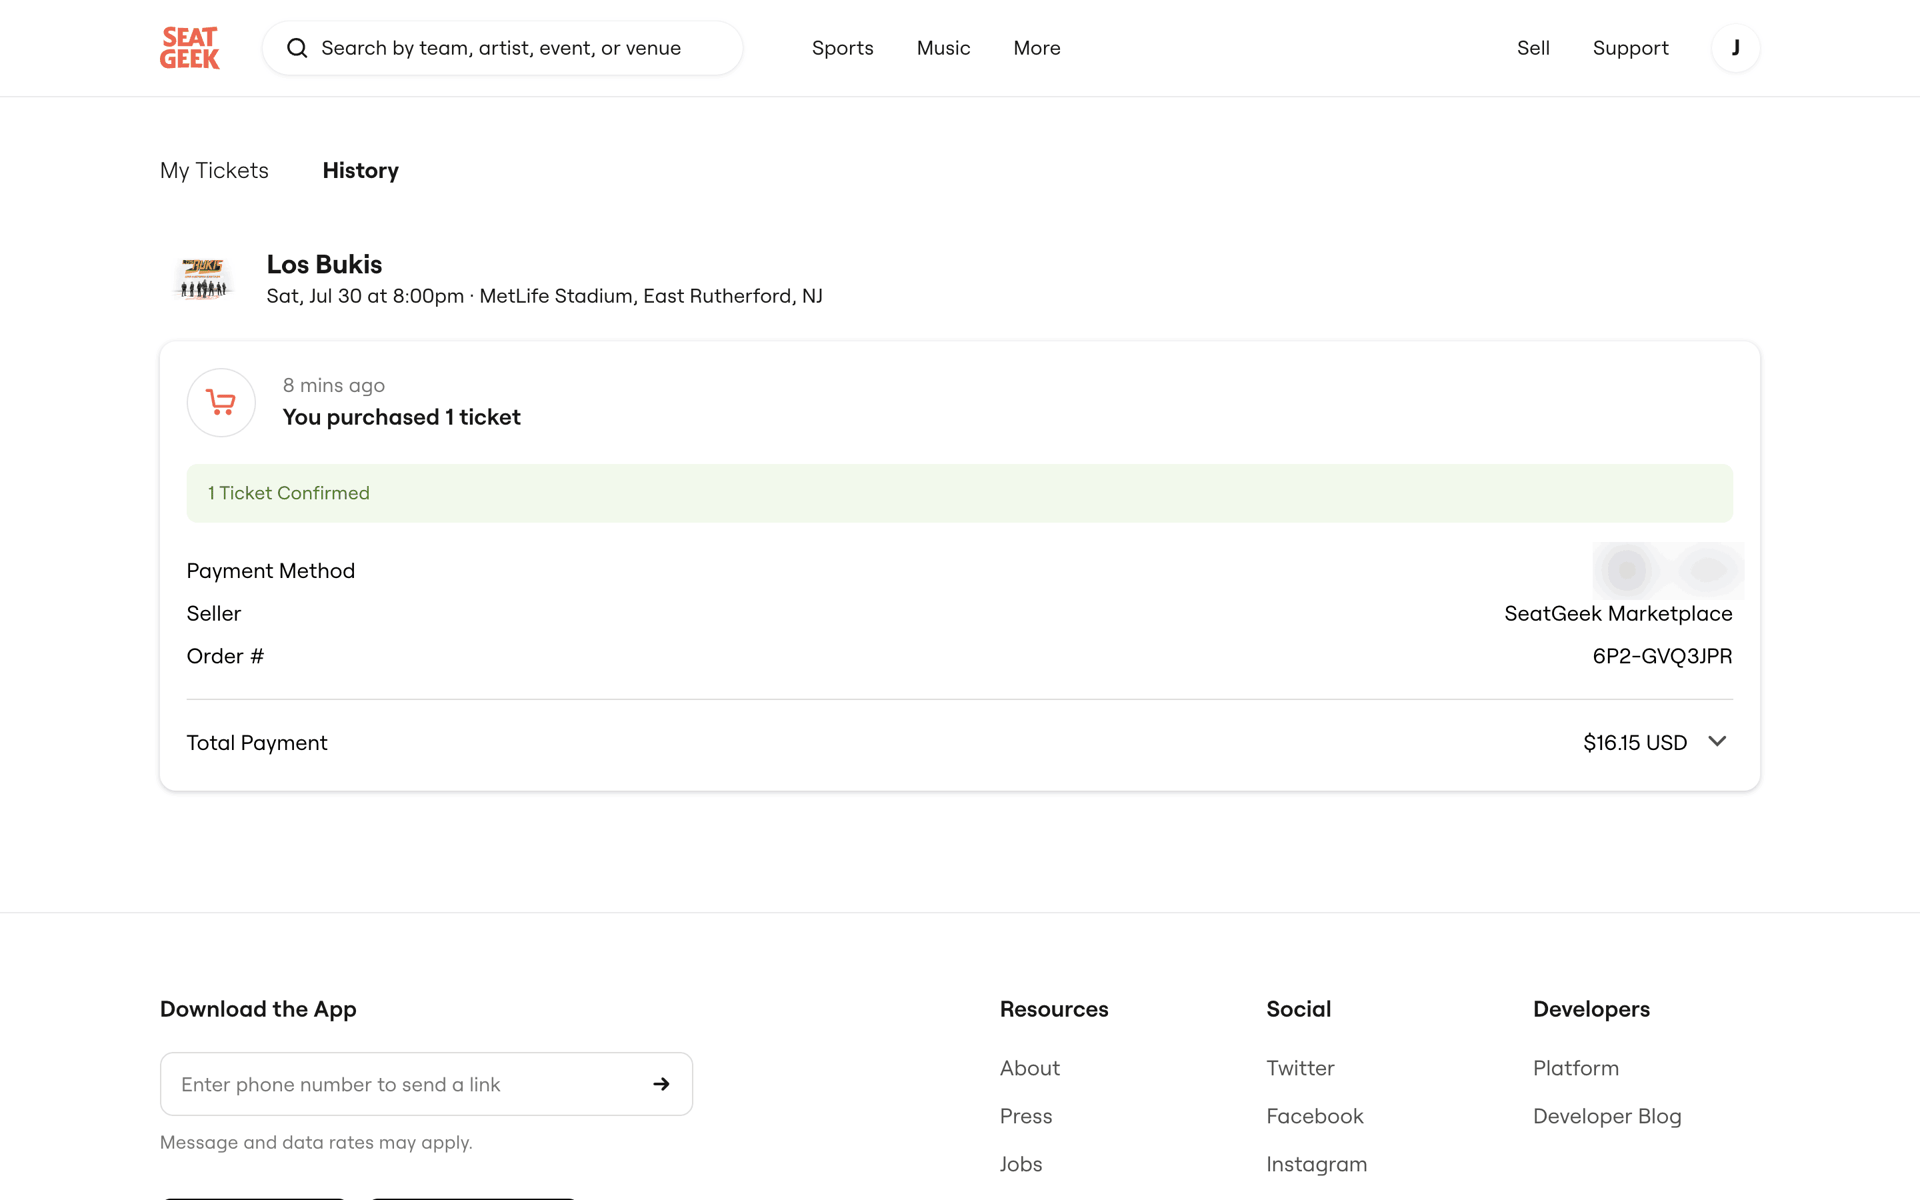1920x1200 pixels.
Task: Click the Order # label
Action: click(225, 656)
